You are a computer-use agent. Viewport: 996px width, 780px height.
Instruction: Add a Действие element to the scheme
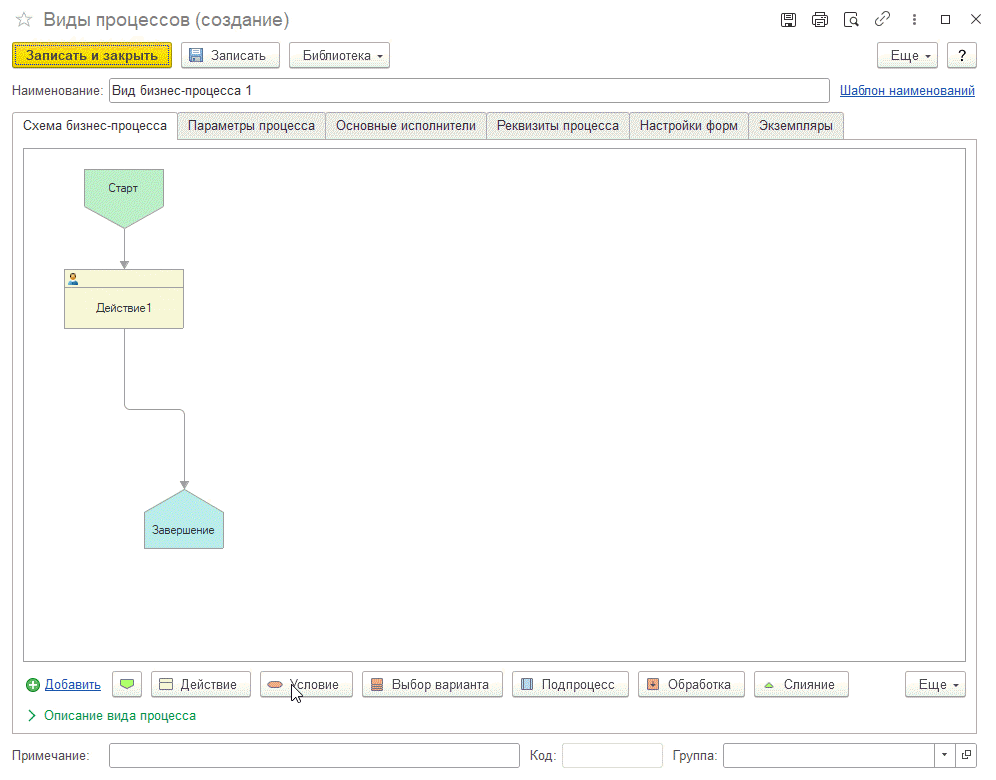click(x=201, y=685)
